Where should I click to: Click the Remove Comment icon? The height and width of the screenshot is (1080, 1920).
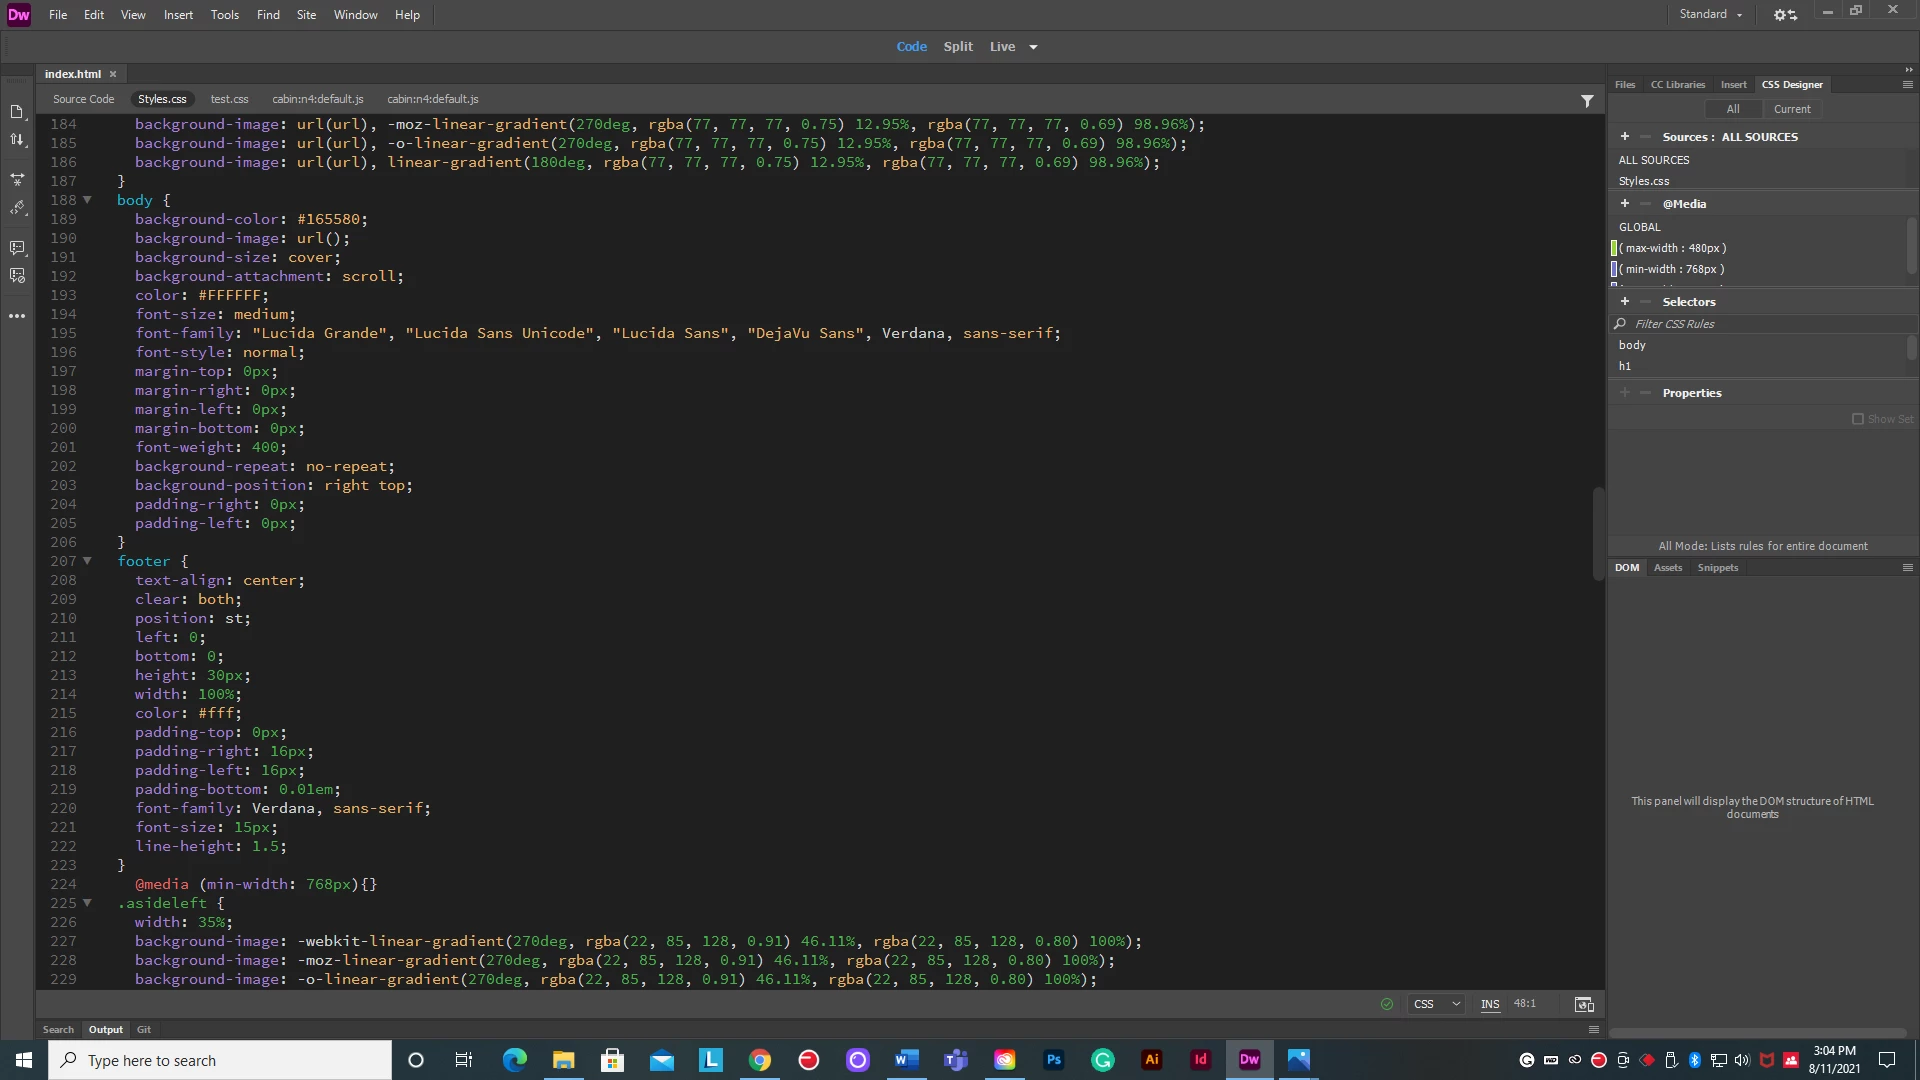click(x=17, y=276)
